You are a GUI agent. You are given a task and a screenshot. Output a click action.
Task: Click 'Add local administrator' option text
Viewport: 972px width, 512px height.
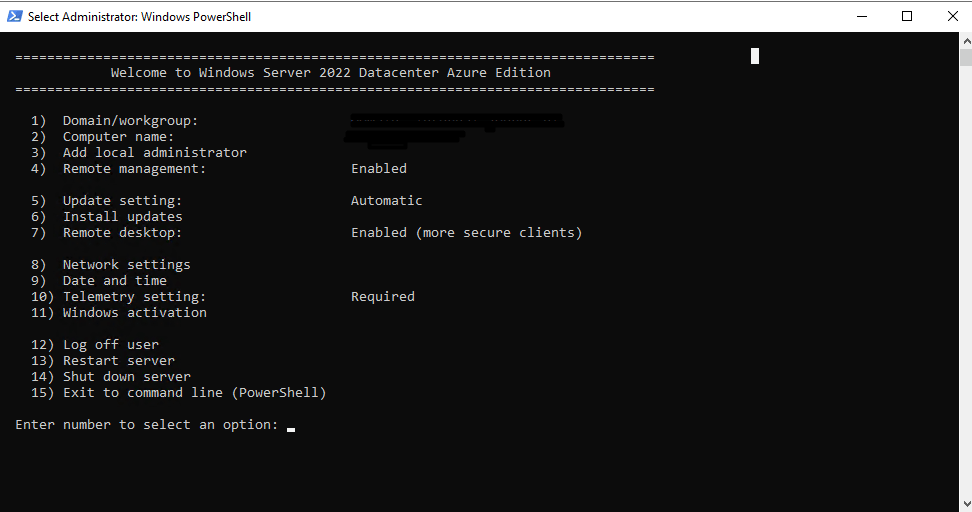154,152
